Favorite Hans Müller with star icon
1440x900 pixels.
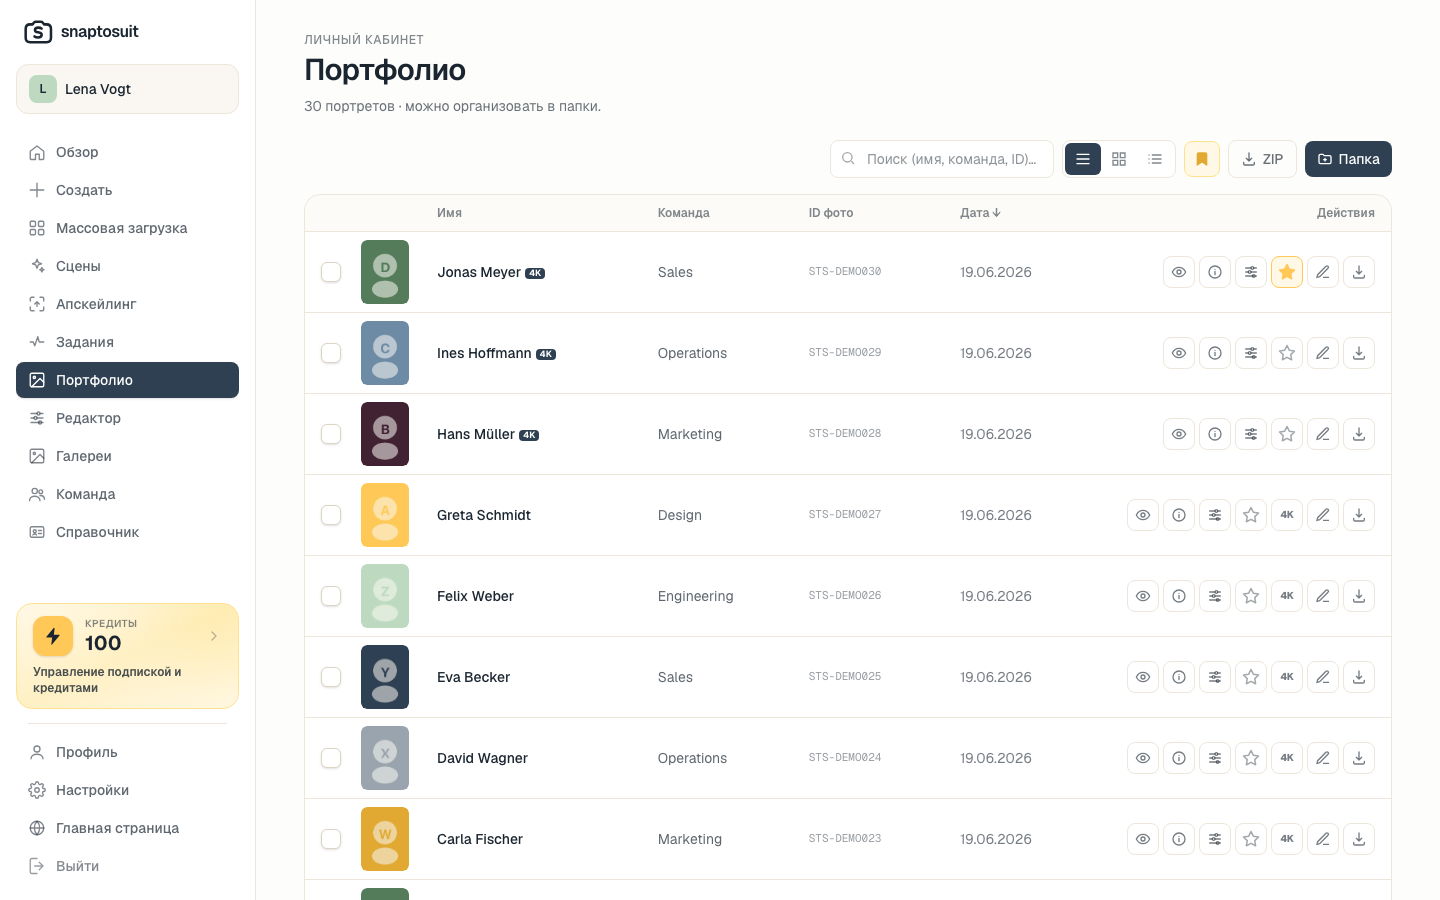point(1287,434)
